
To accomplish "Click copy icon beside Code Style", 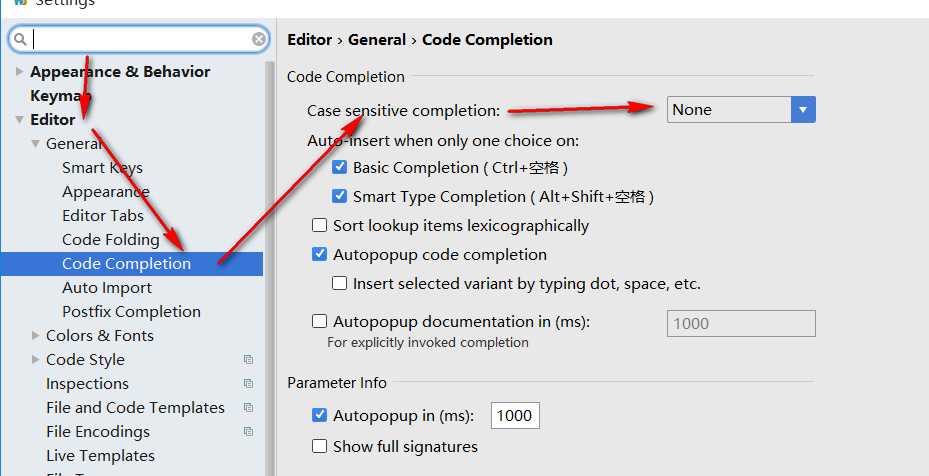I will 248,359.
